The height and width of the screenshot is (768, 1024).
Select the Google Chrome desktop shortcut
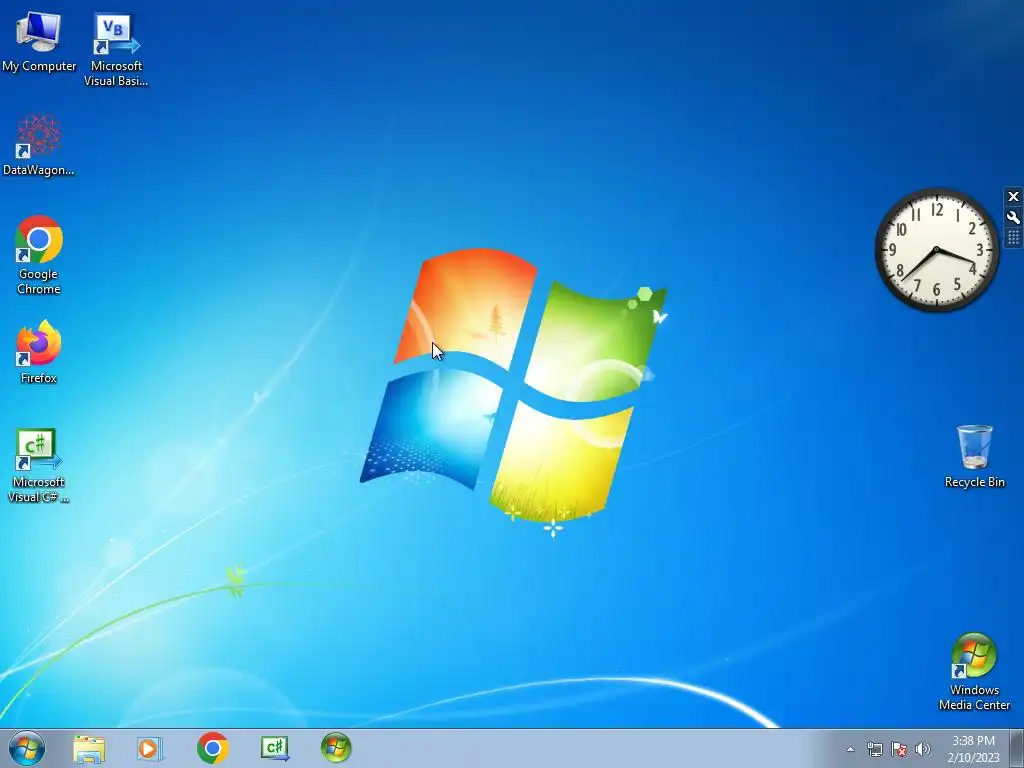[39, 255]
